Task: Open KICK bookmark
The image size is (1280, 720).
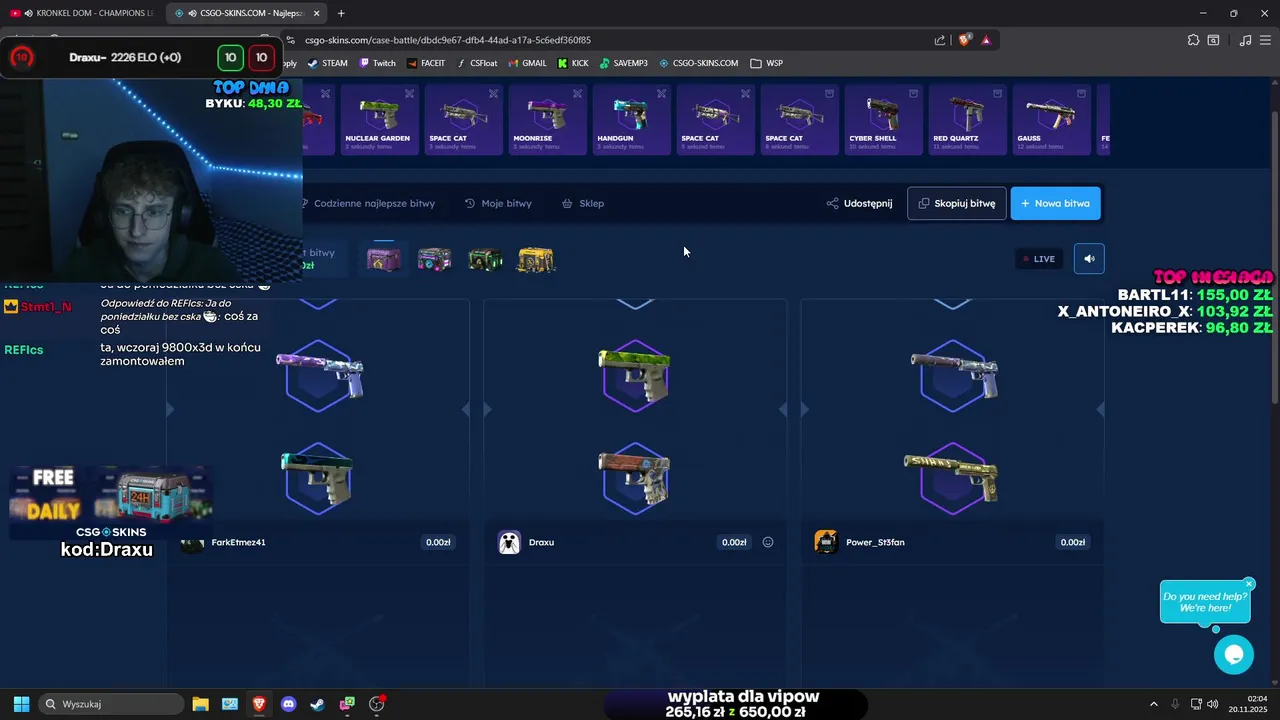Action: (573, 63)
